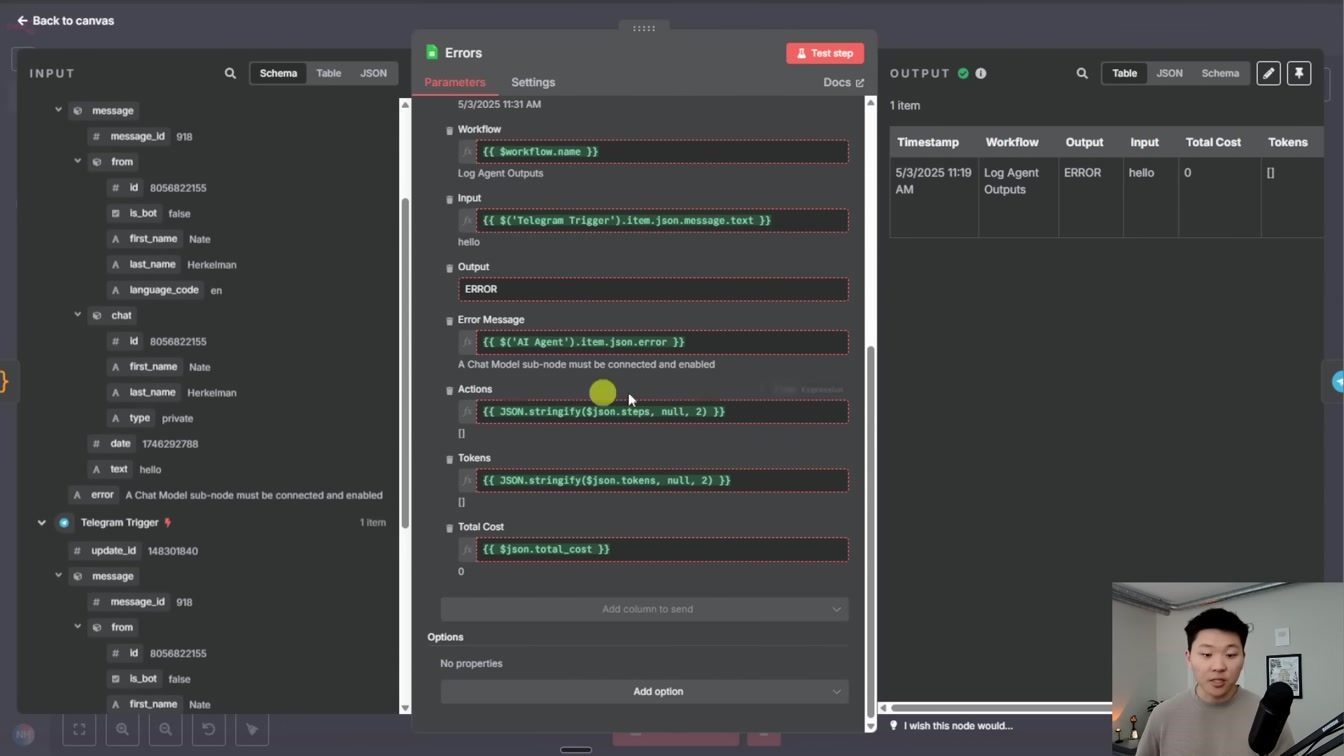Search the INPUT panel with magnifier icon
Image resolution: width=1344 pixels, height=756 pixels.
[230, 73]
